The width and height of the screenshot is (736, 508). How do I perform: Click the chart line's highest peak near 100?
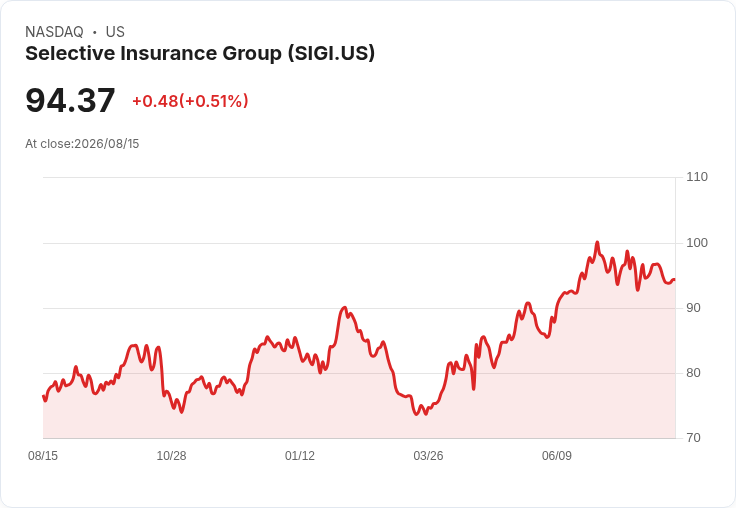tap(597, 242)
